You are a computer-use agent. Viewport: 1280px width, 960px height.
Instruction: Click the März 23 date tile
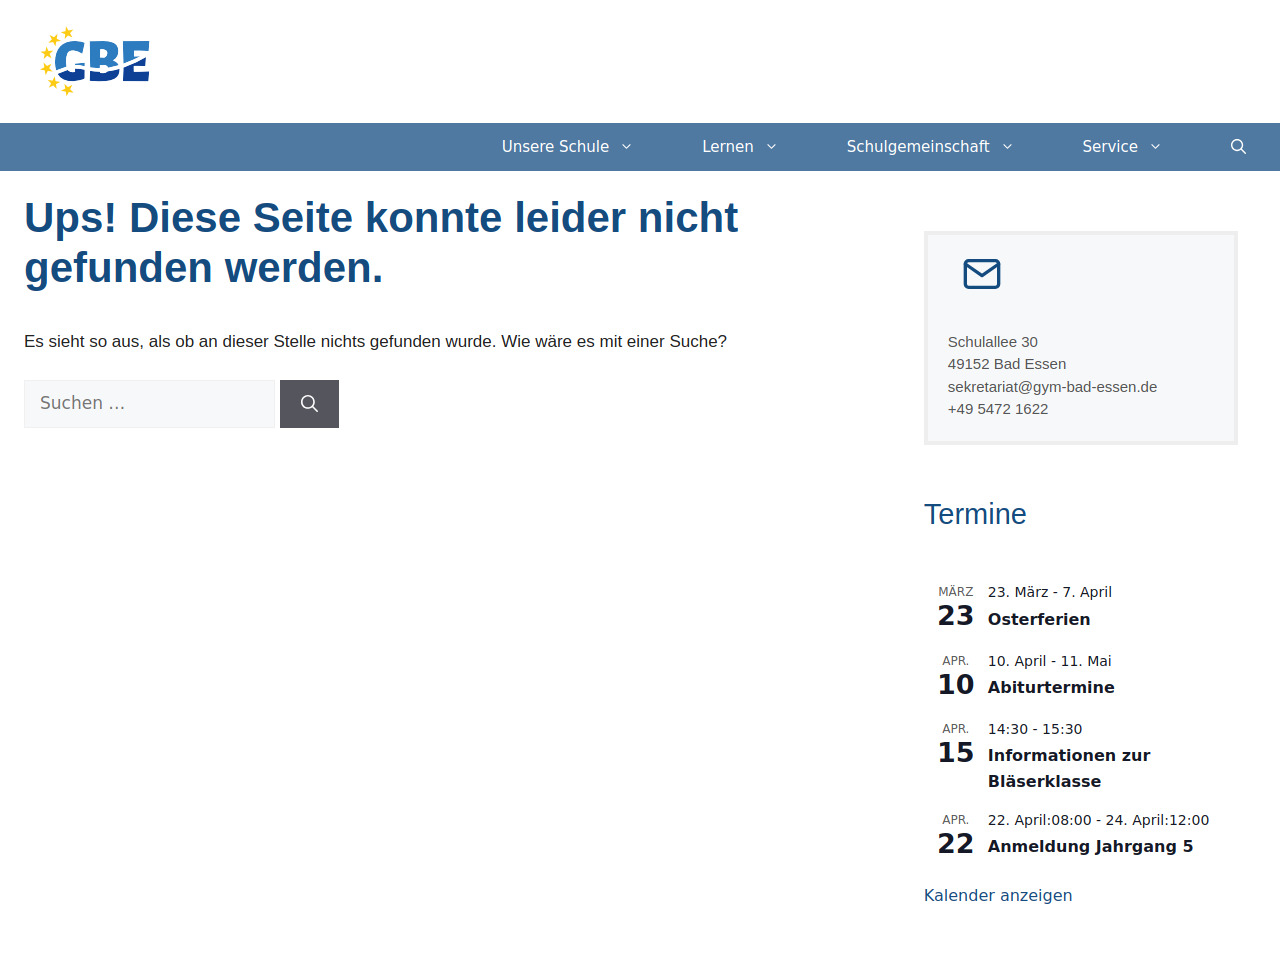(x=955, y=607)
